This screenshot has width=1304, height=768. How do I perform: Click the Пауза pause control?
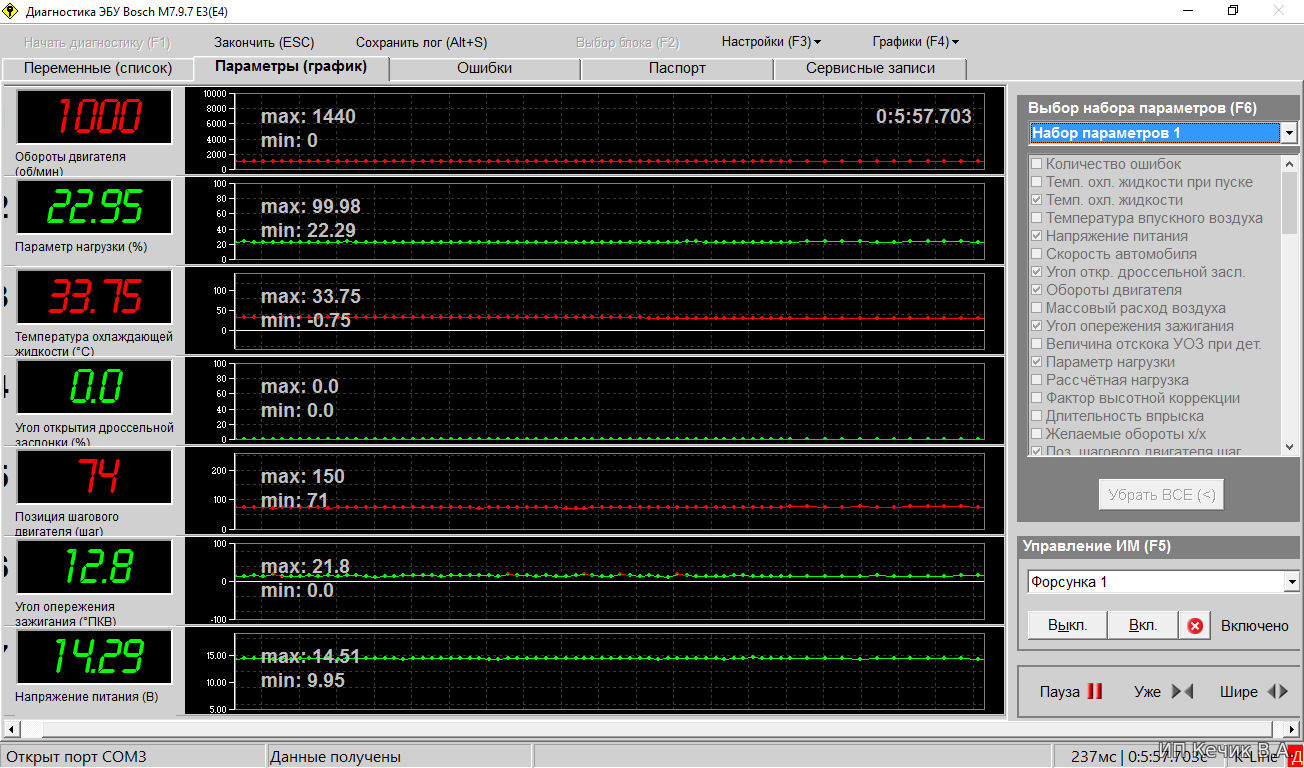coord(1071,691)
